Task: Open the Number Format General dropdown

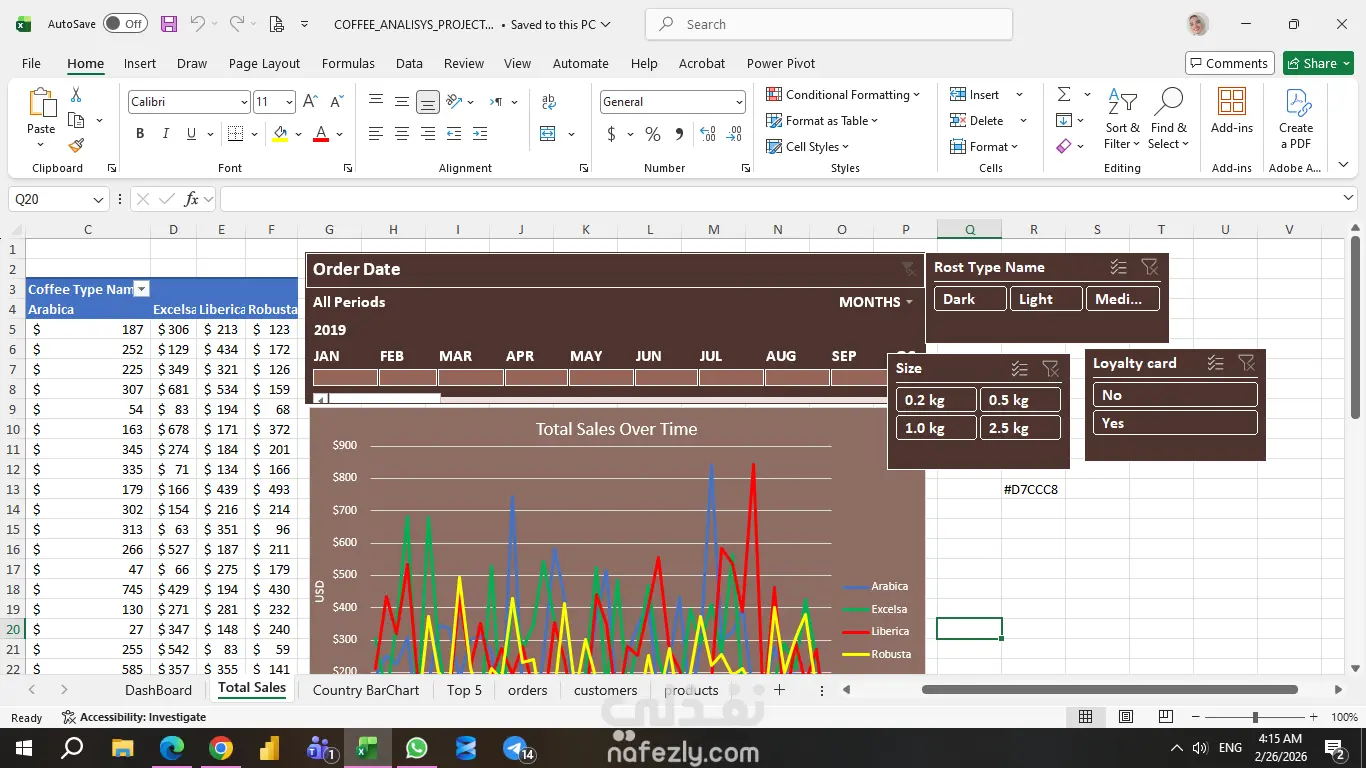Action: point(739,102)
